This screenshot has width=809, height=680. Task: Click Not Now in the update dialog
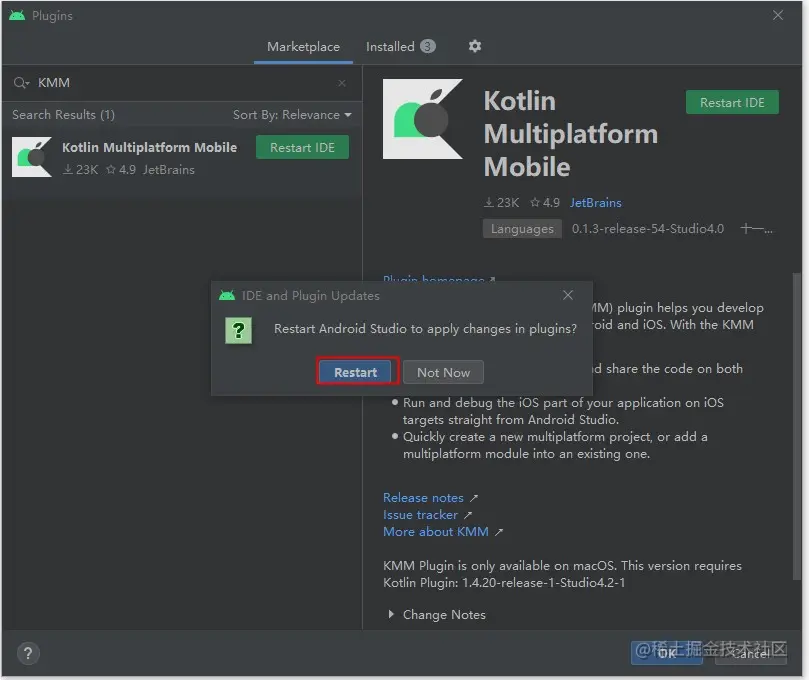(443, 372)
